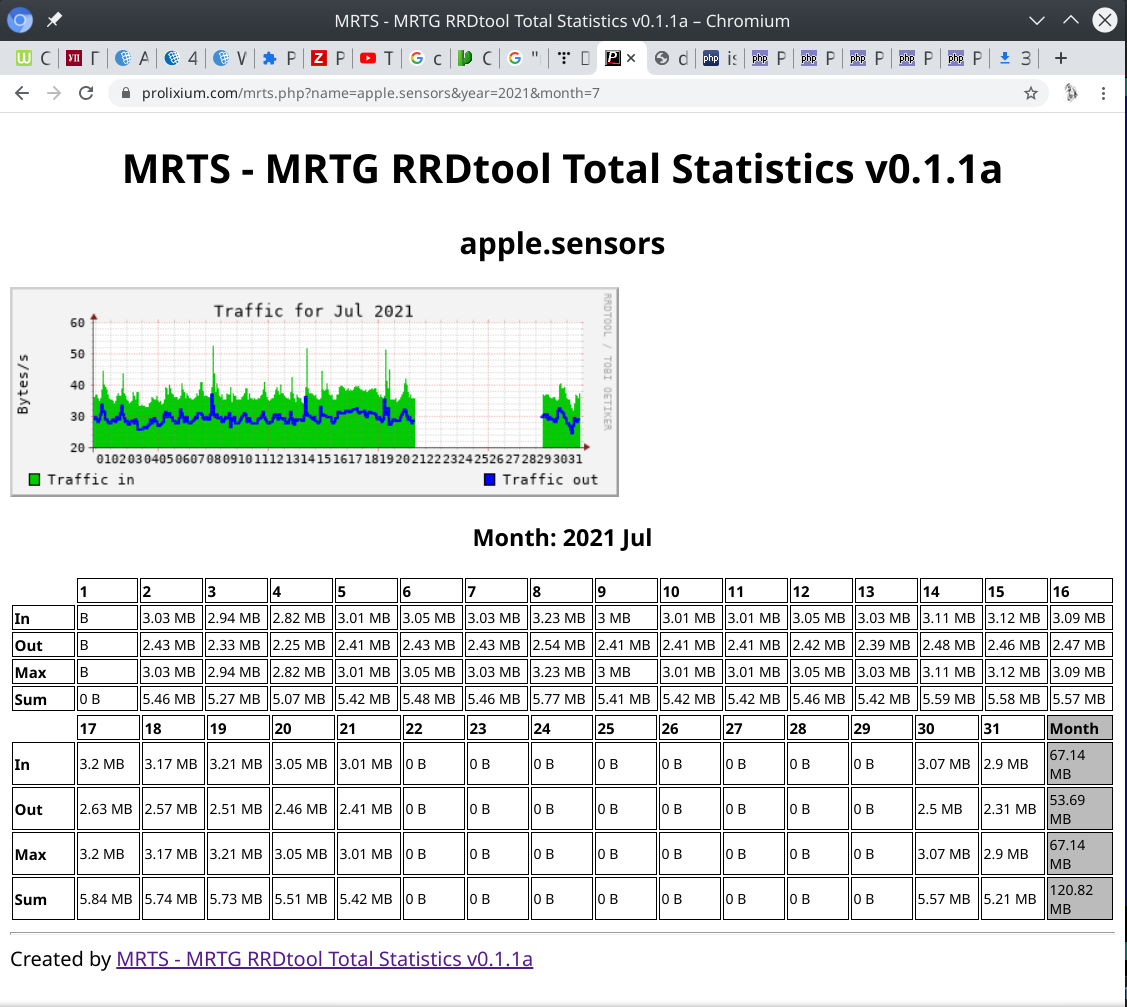Click the Max row label in the upper table
The width and height of the screenshot is (1127, 1007).
pos(43,672)
